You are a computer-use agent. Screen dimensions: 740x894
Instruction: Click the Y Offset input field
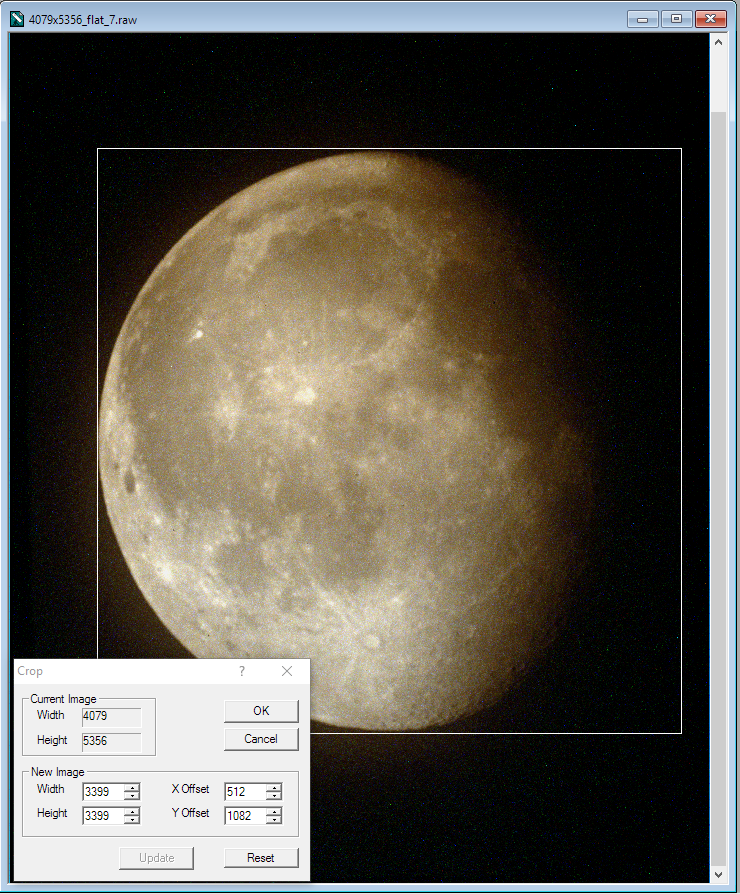tap(245, 815)
